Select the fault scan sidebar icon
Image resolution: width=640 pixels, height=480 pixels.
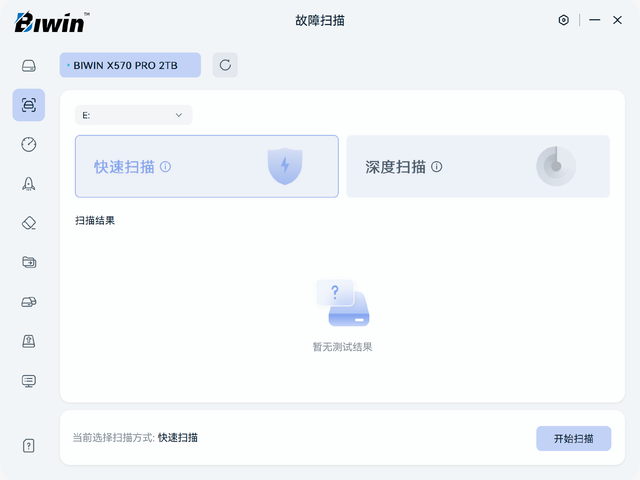(29, 105)
